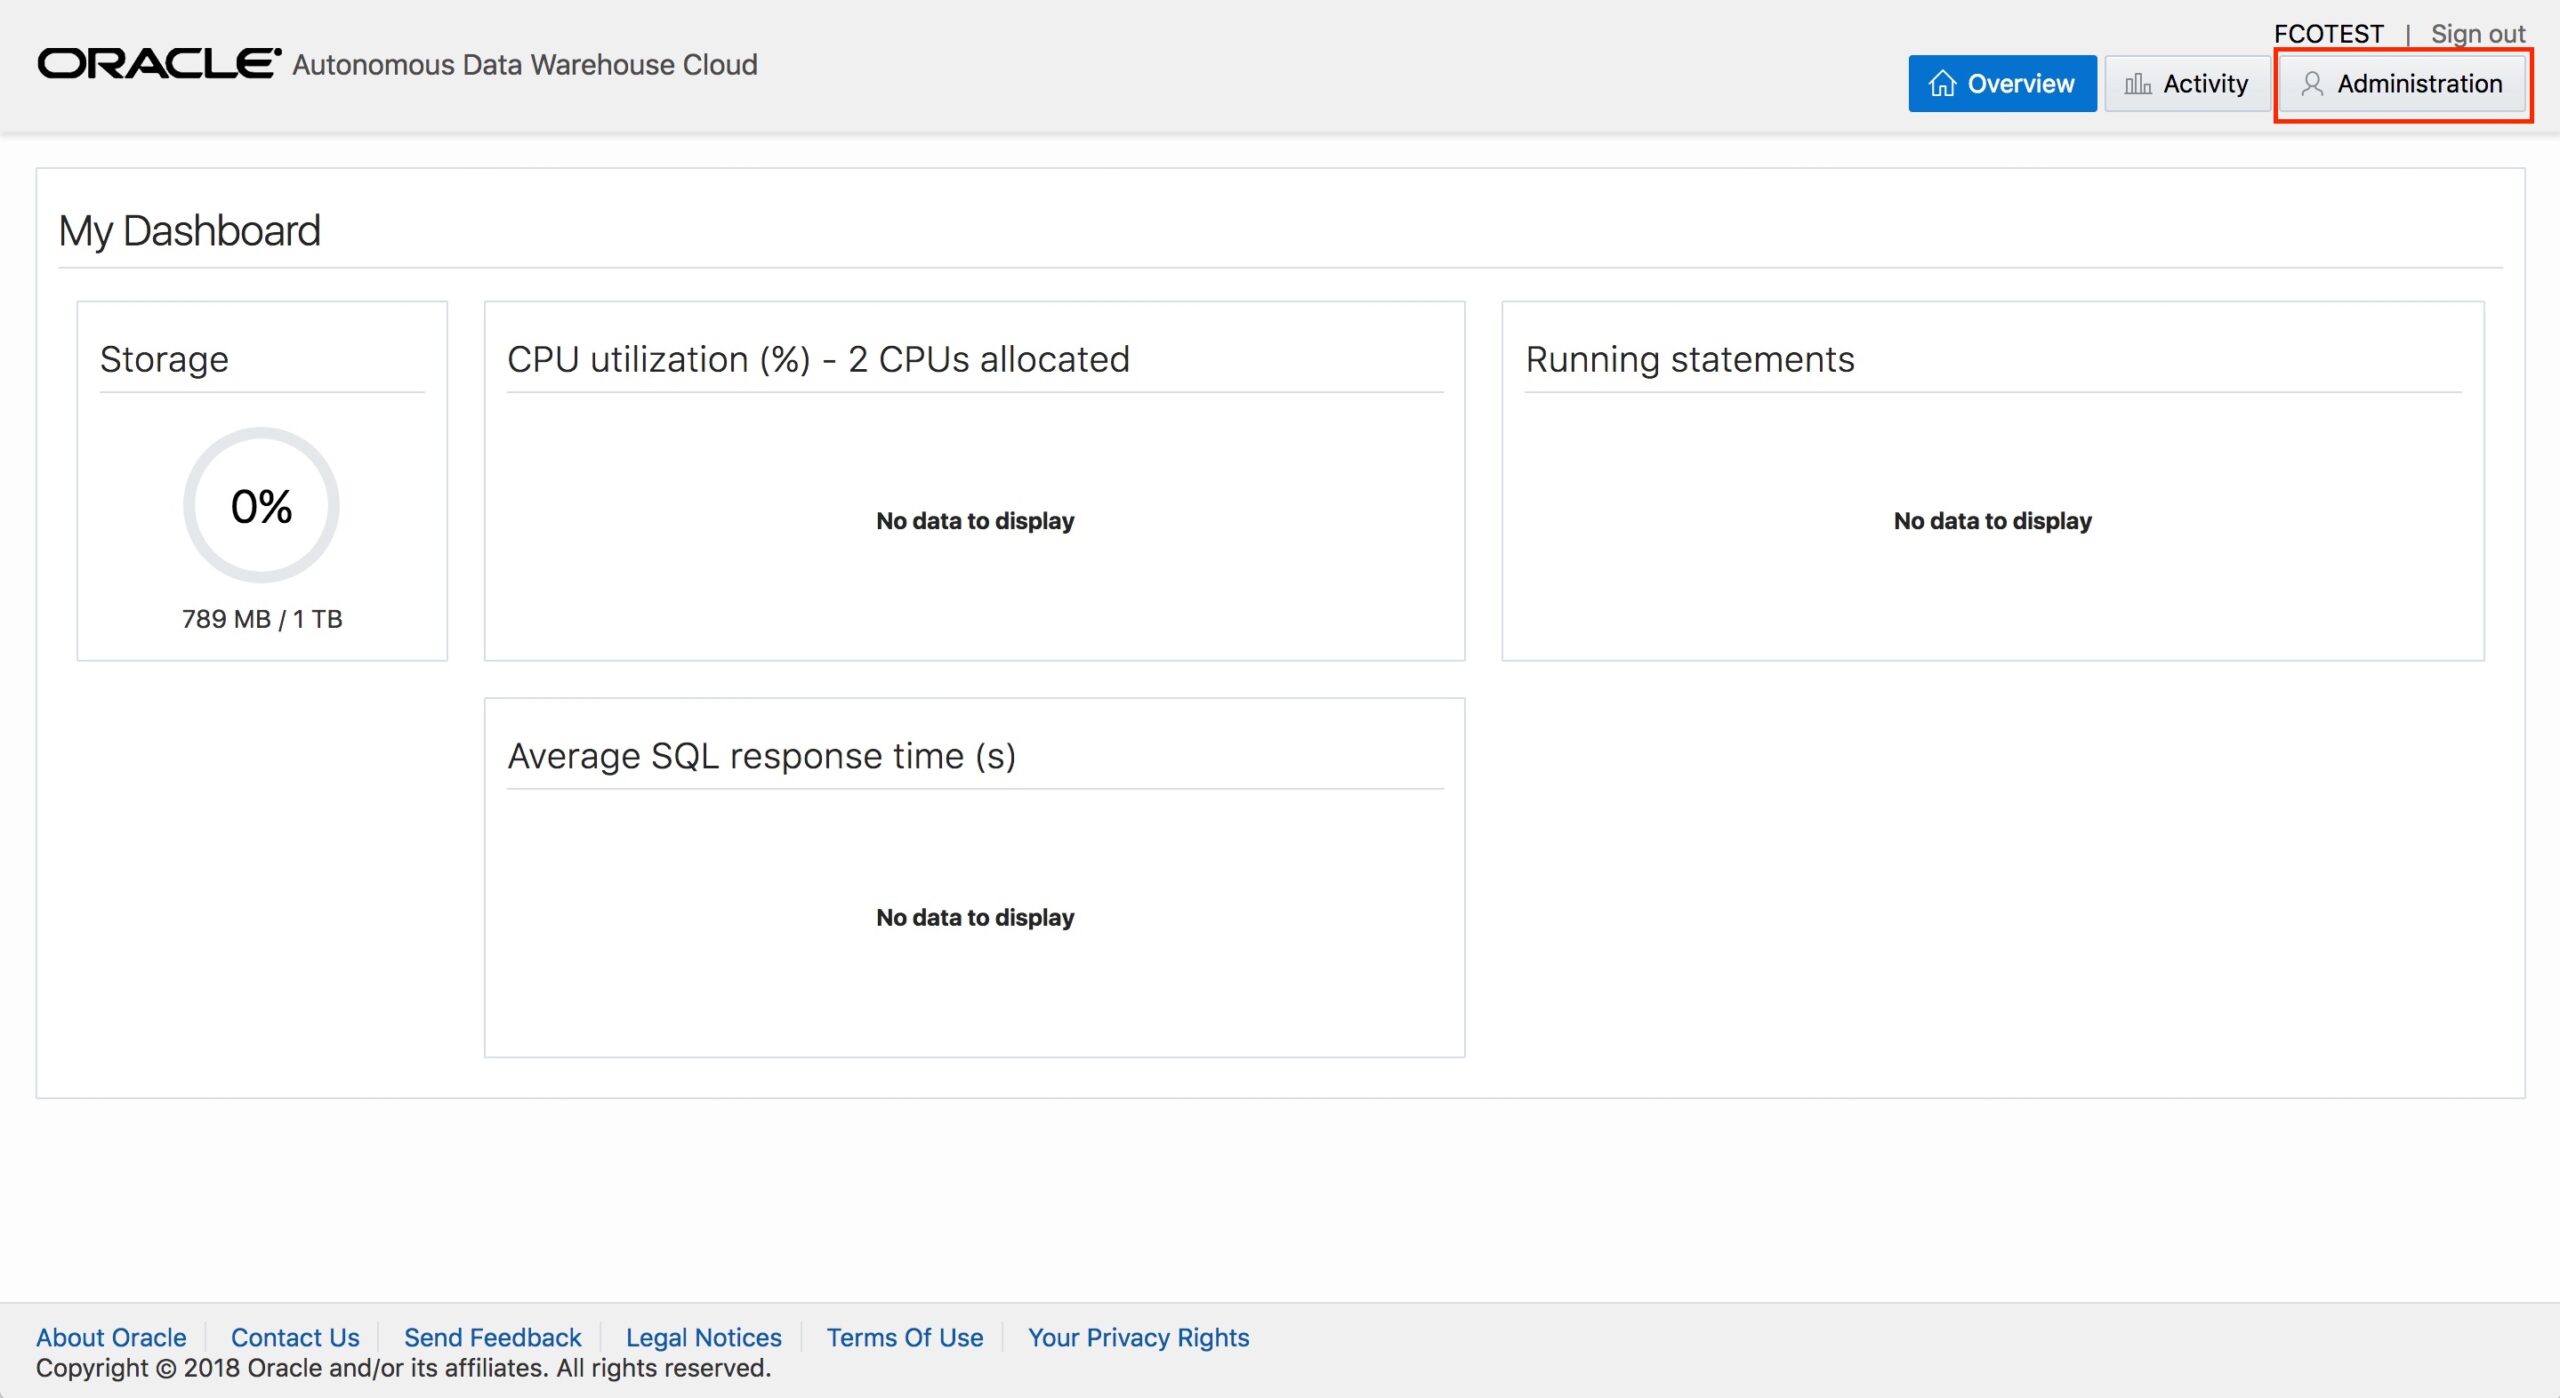The width and height of the screenshot is (2560, 1398).
Task: Sign out of the FCOTEST account
Action: (x=2477, y=34)
